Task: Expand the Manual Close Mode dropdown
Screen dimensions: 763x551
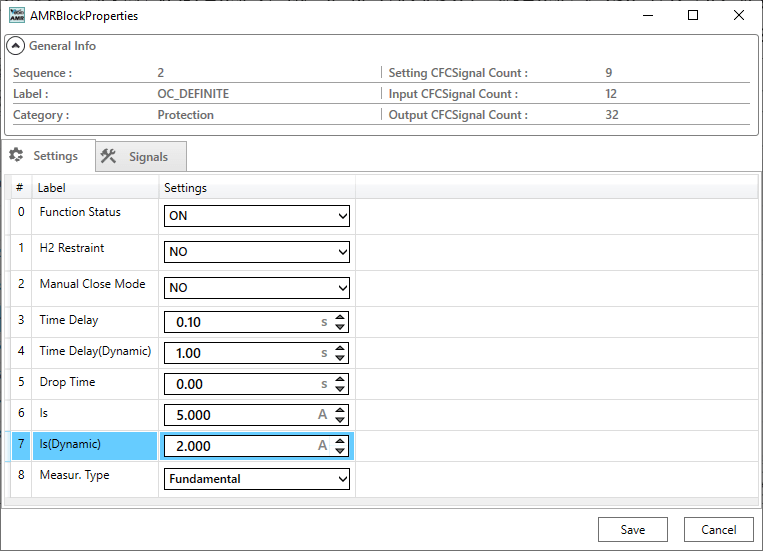Action: tap(257, 288)
